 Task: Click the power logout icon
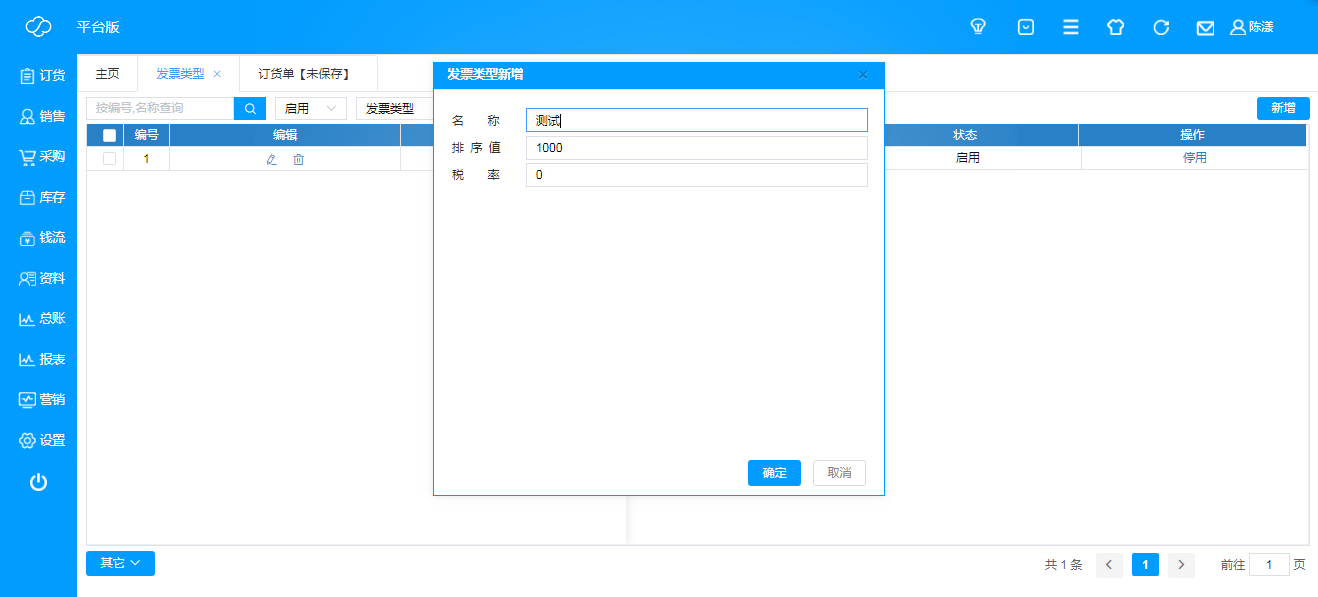pyautogui.click(x=38, y=482)
